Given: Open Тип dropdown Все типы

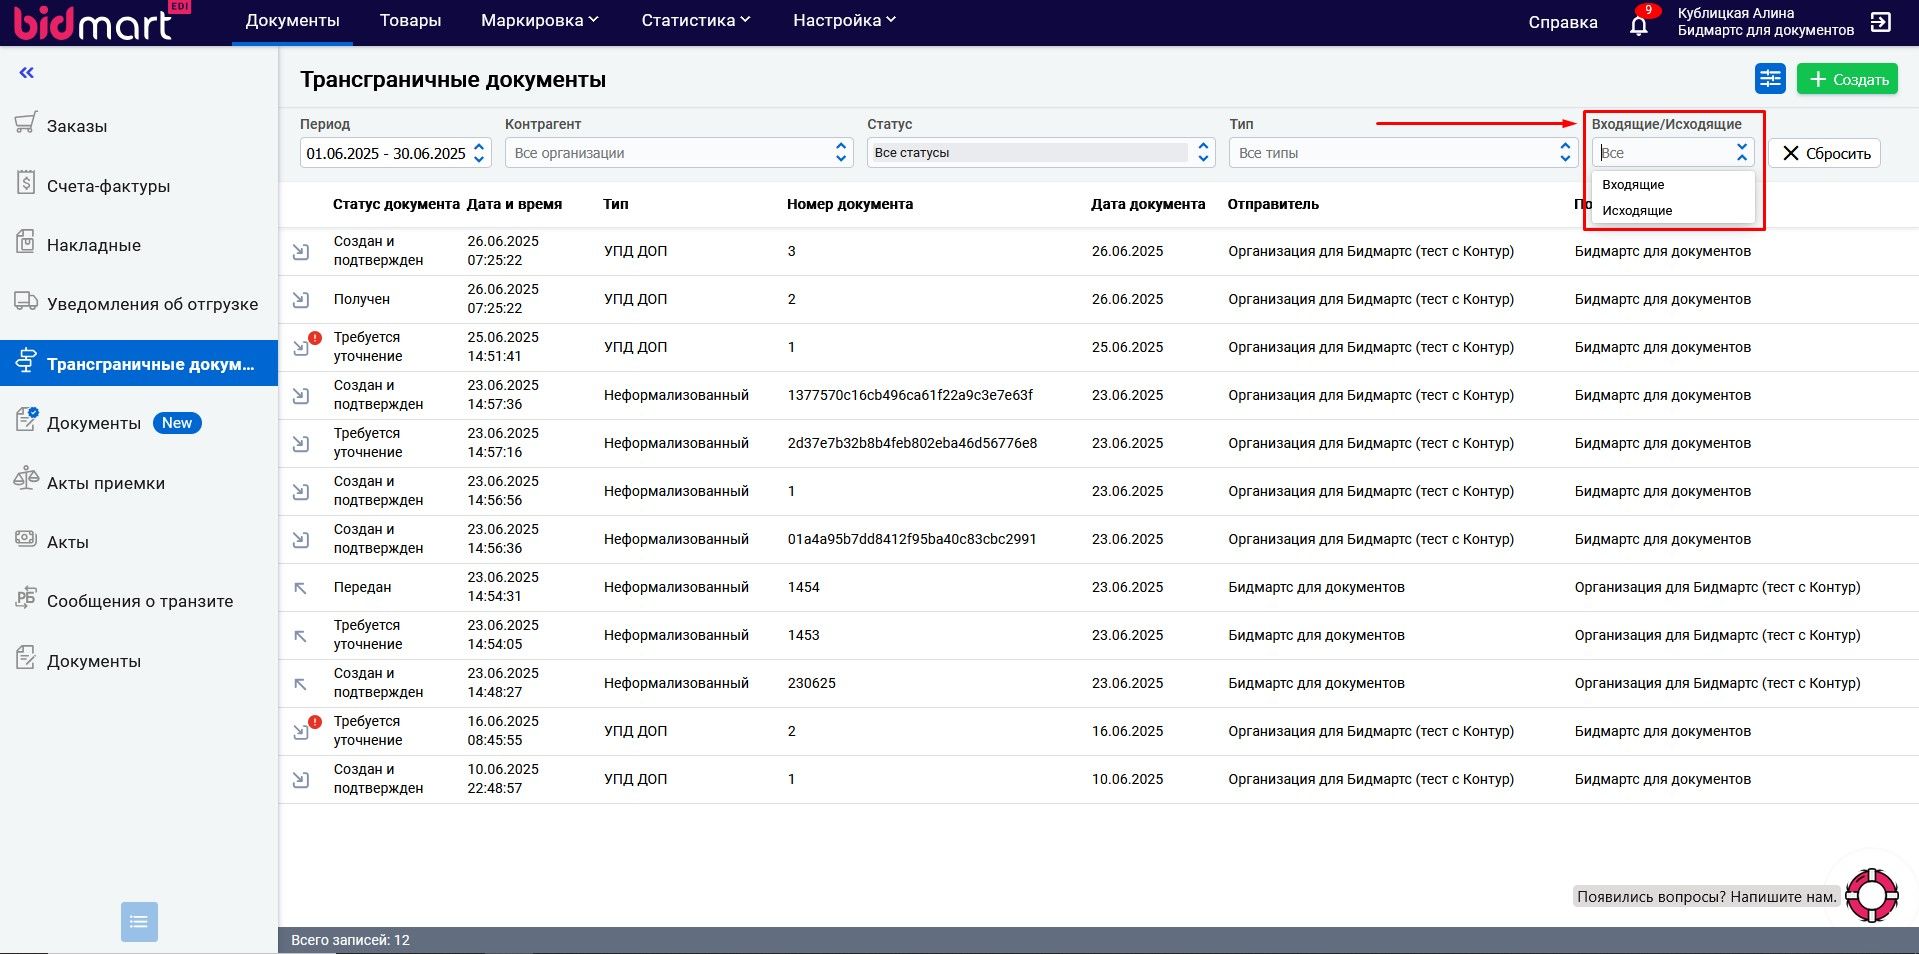Looking at the screenshot, I should click(x=1403, y=153).
